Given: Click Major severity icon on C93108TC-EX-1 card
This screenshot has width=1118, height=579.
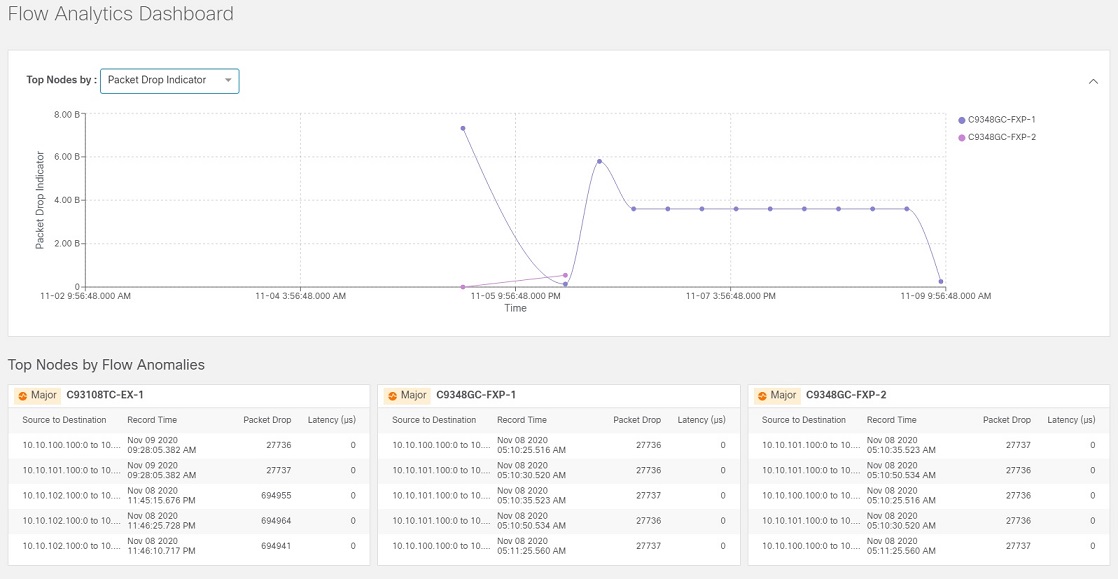Looking at the screenshot, I should click(21, 395).
